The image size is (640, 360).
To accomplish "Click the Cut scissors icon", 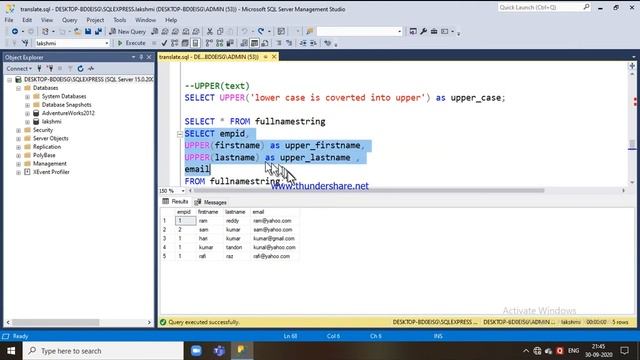I will click(210, 31).
